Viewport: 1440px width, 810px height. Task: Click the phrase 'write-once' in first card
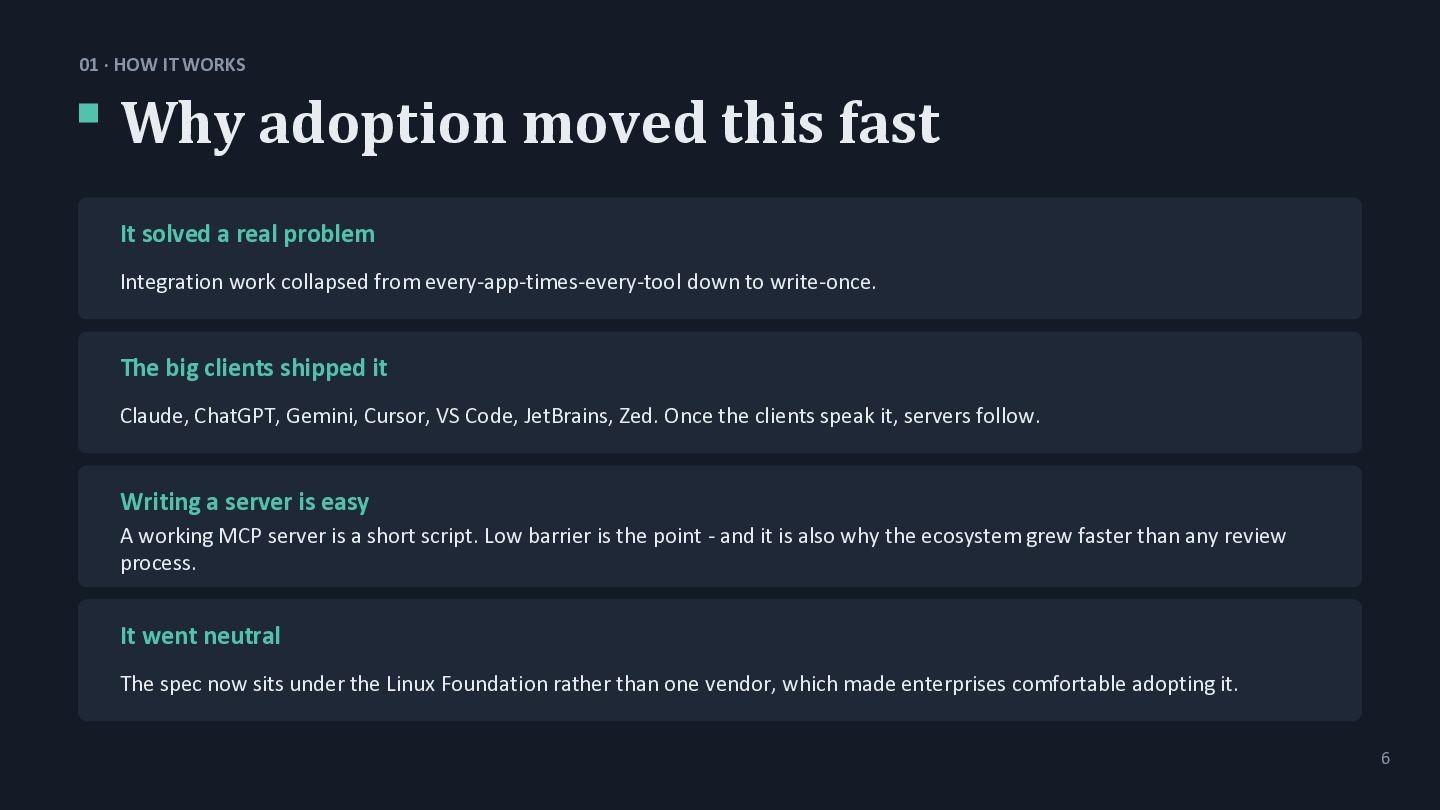[x=820, y=282]
